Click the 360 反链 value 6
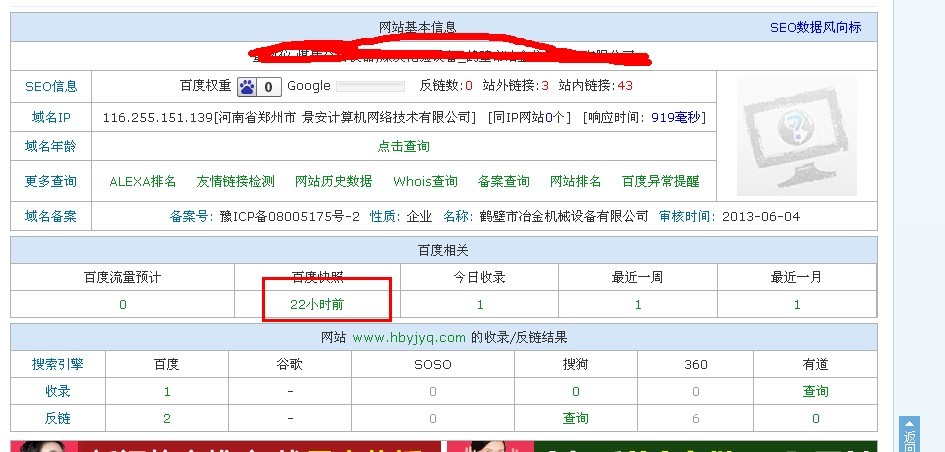Screen dimensions: 945x452 tap(696, 418)
